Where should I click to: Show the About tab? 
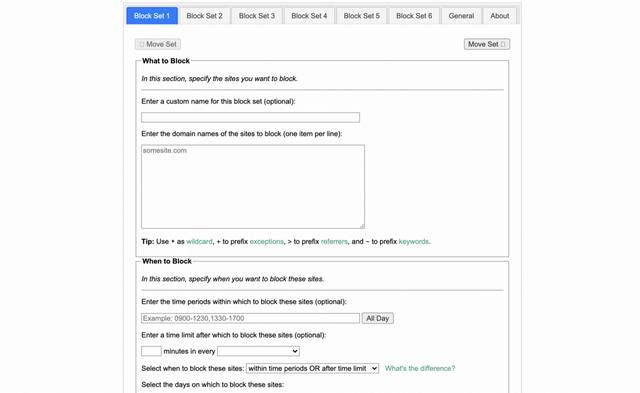(x=500, y=16)
